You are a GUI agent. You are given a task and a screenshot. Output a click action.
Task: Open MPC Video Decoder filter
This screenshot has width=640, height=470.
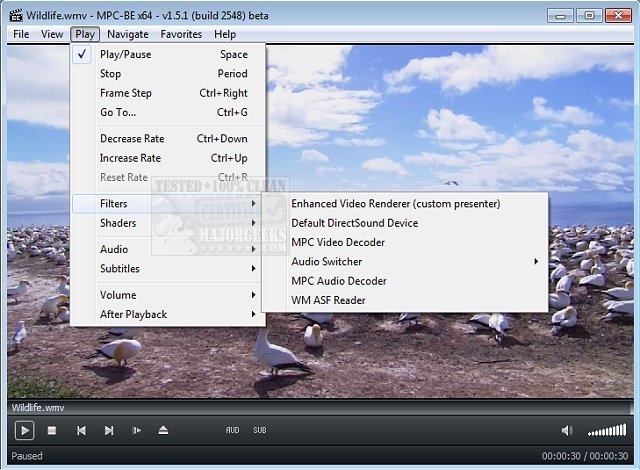pos(404,242)
